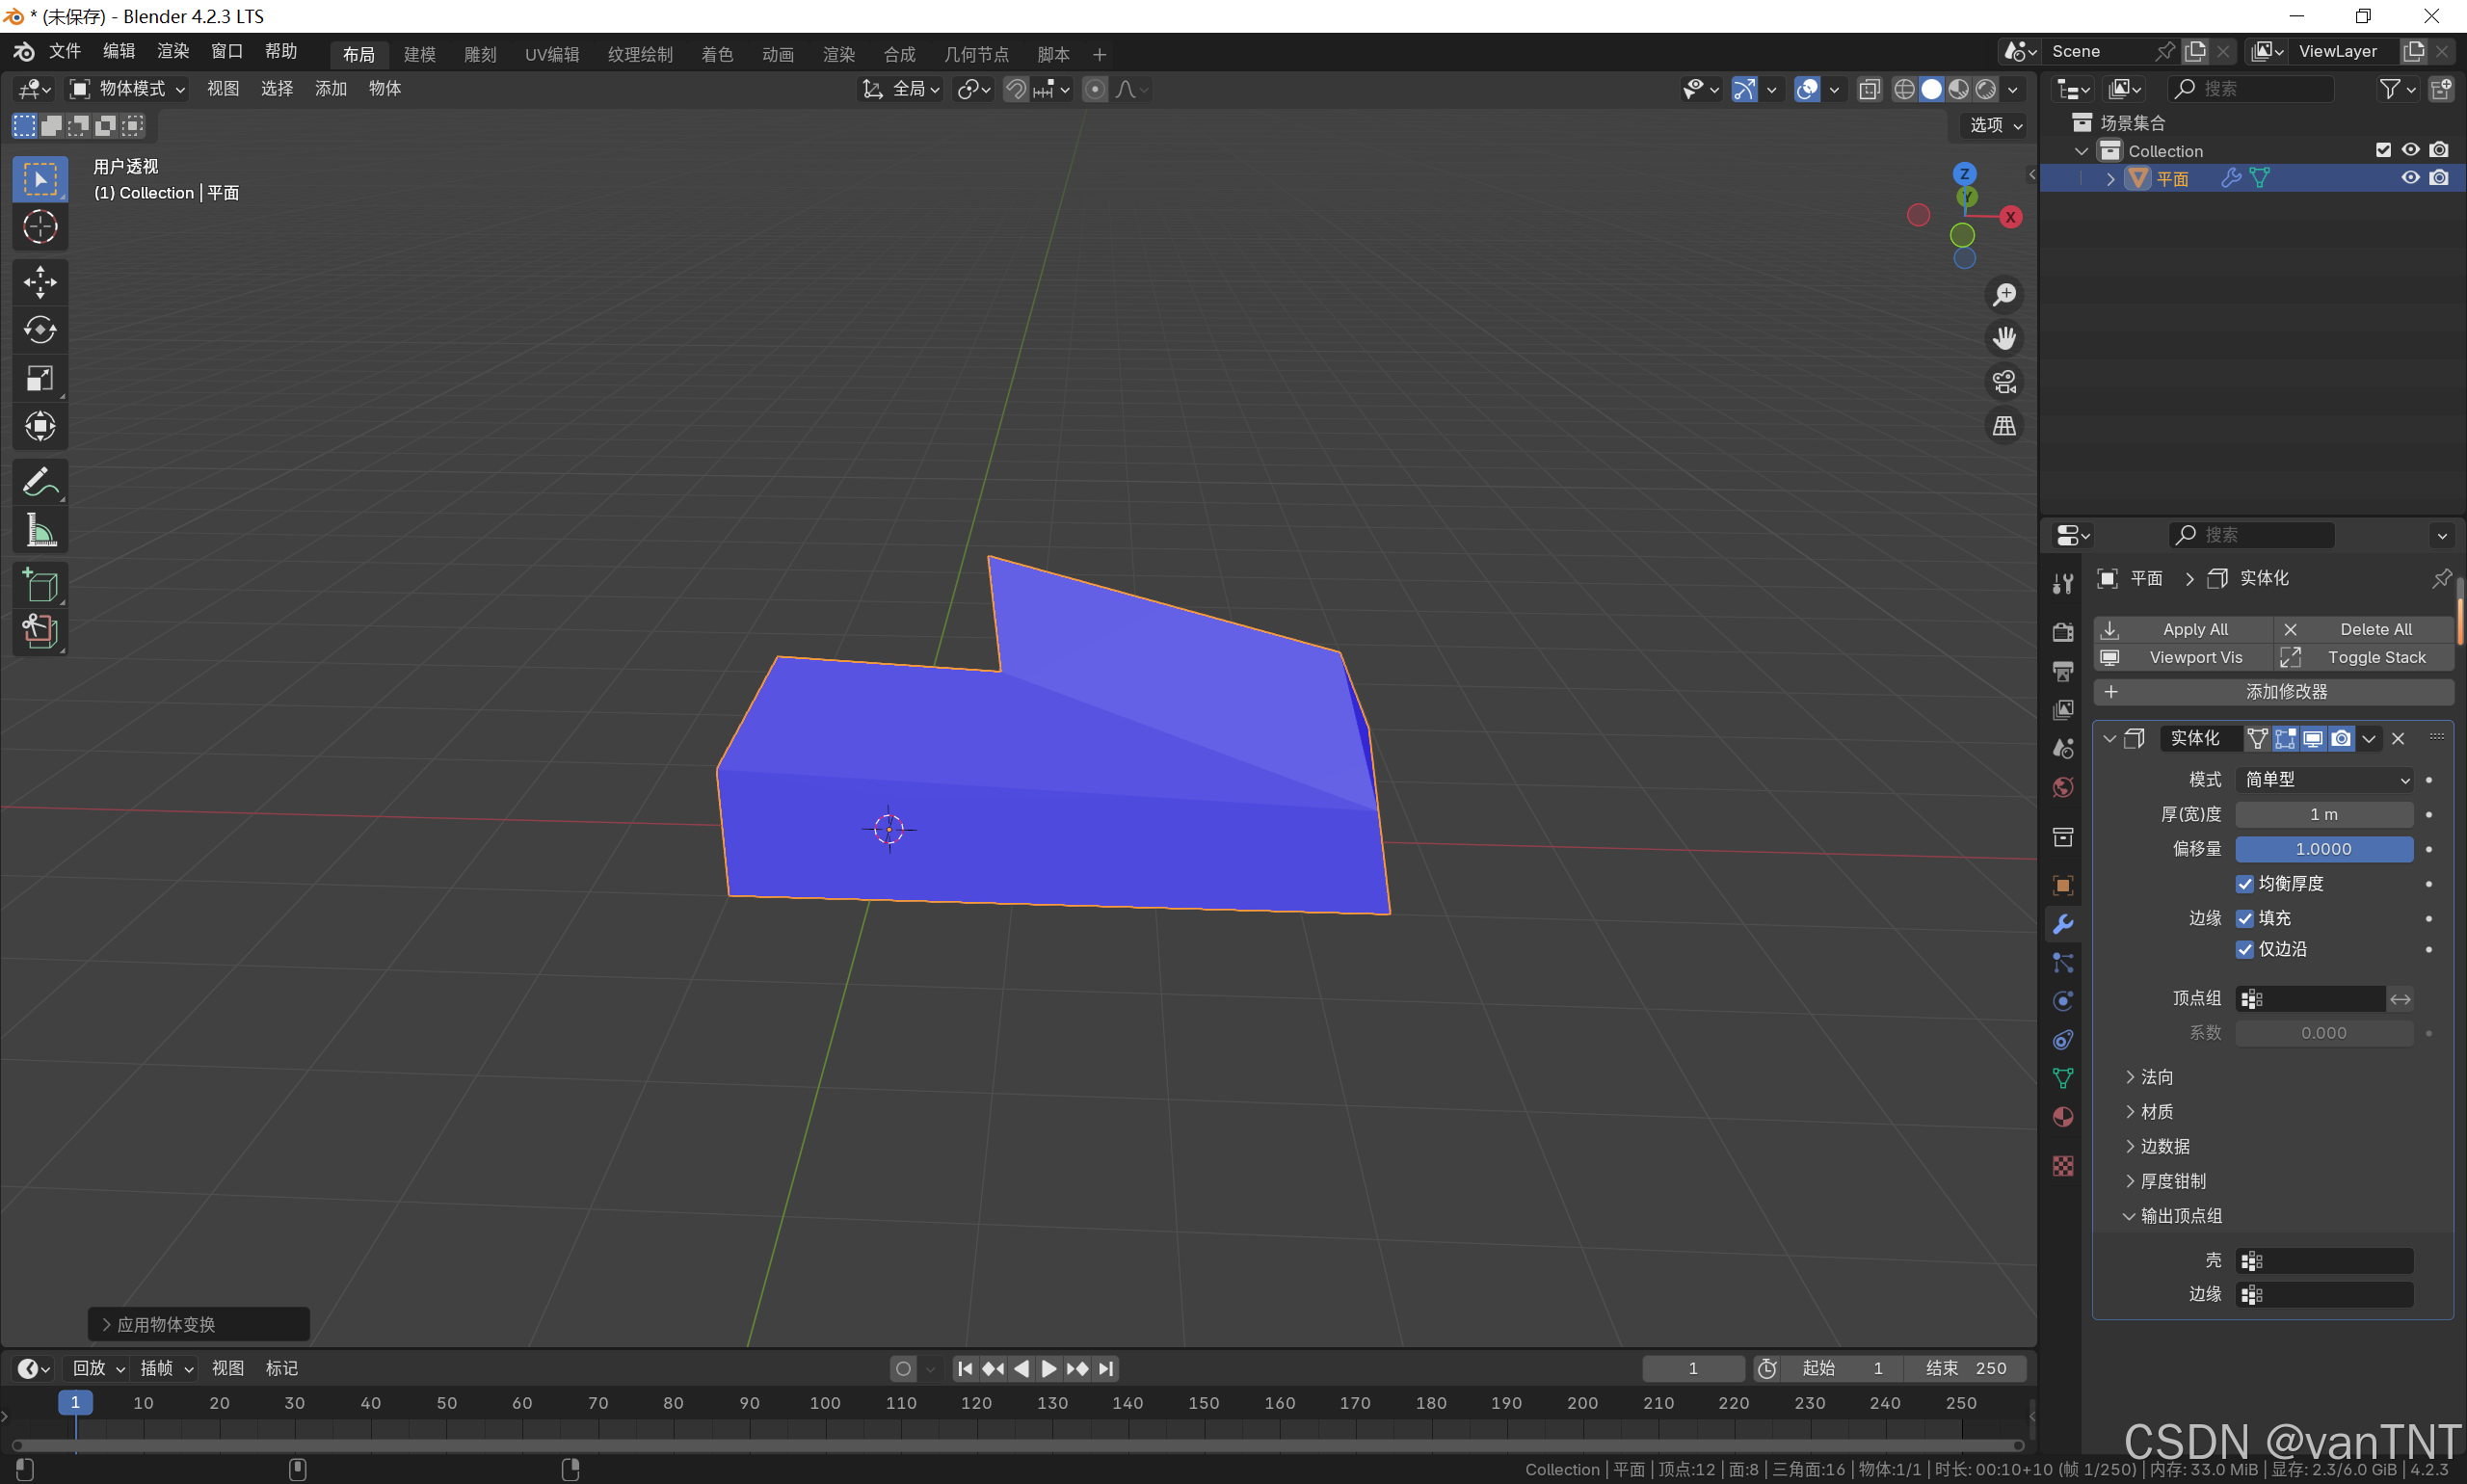Open the 编辑 menu

[118, 51]
